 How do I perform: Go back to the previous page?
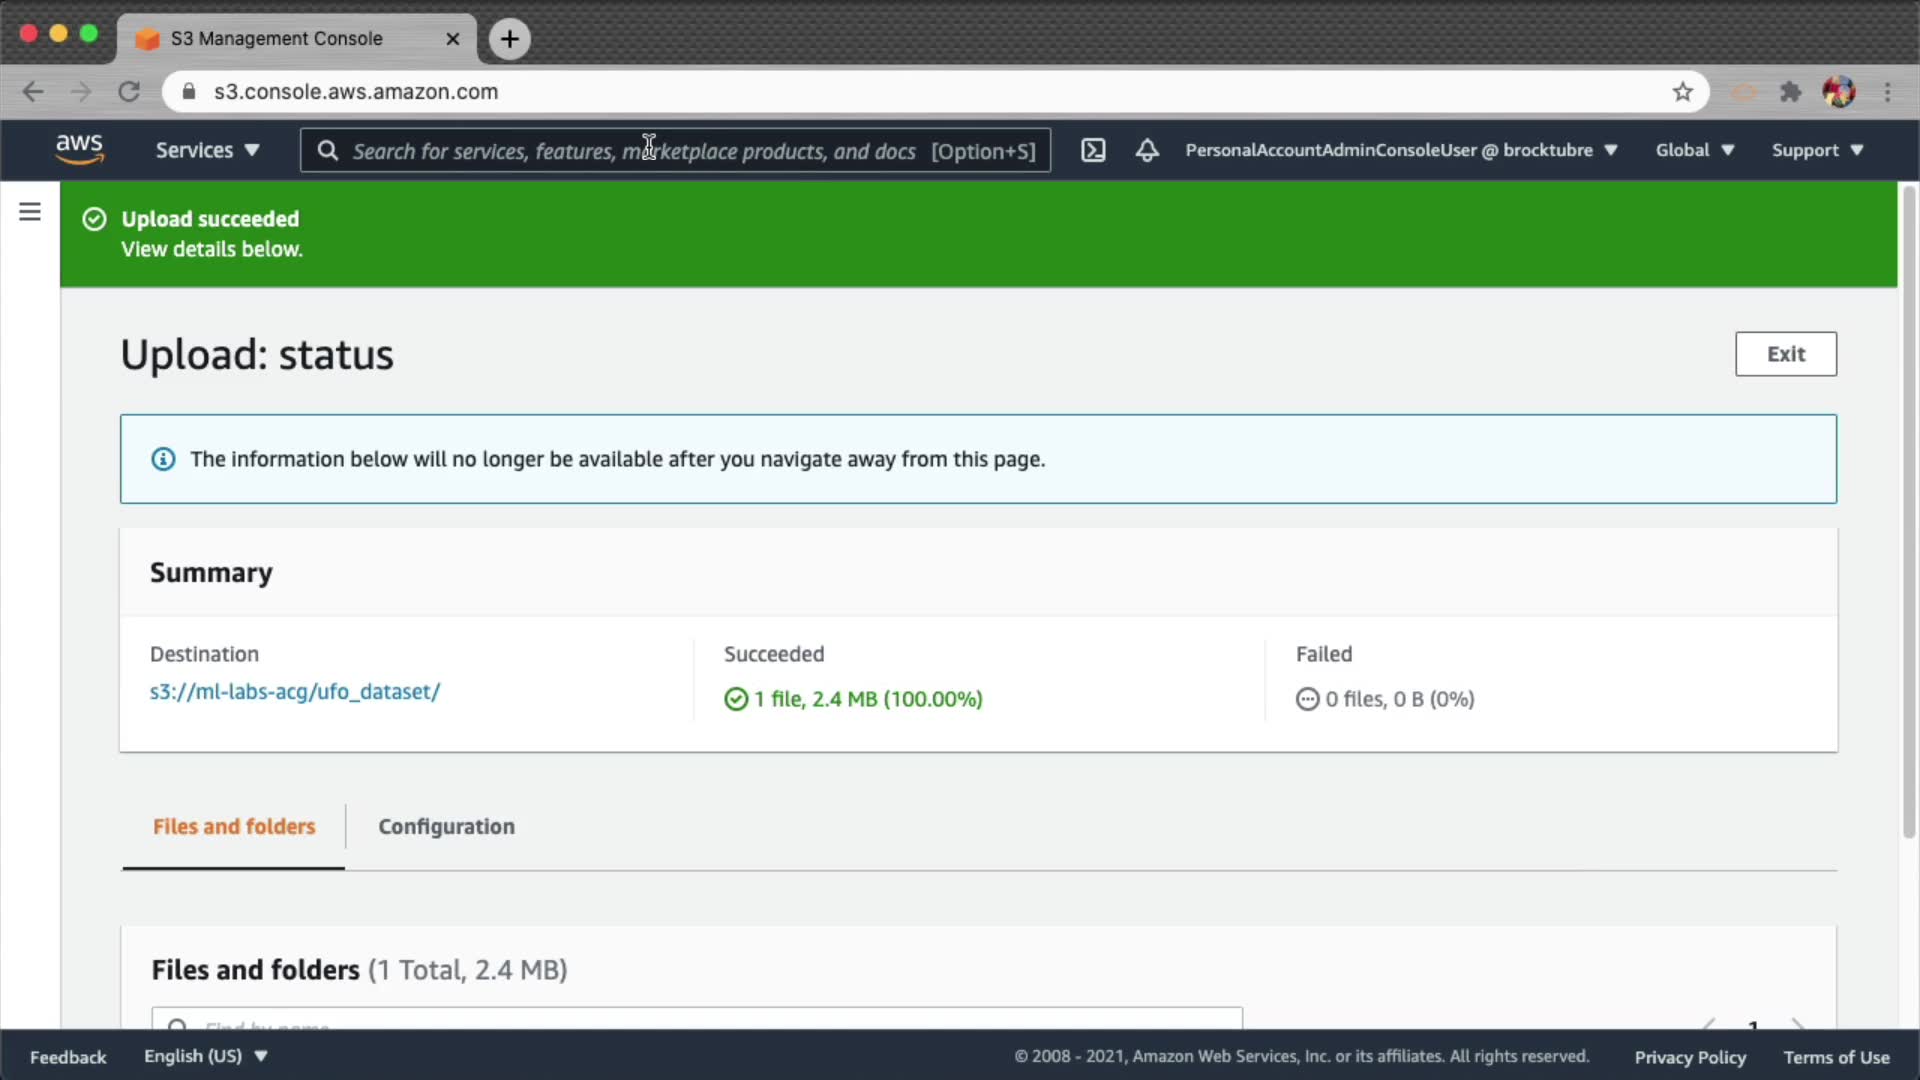[x=33, y=92]
